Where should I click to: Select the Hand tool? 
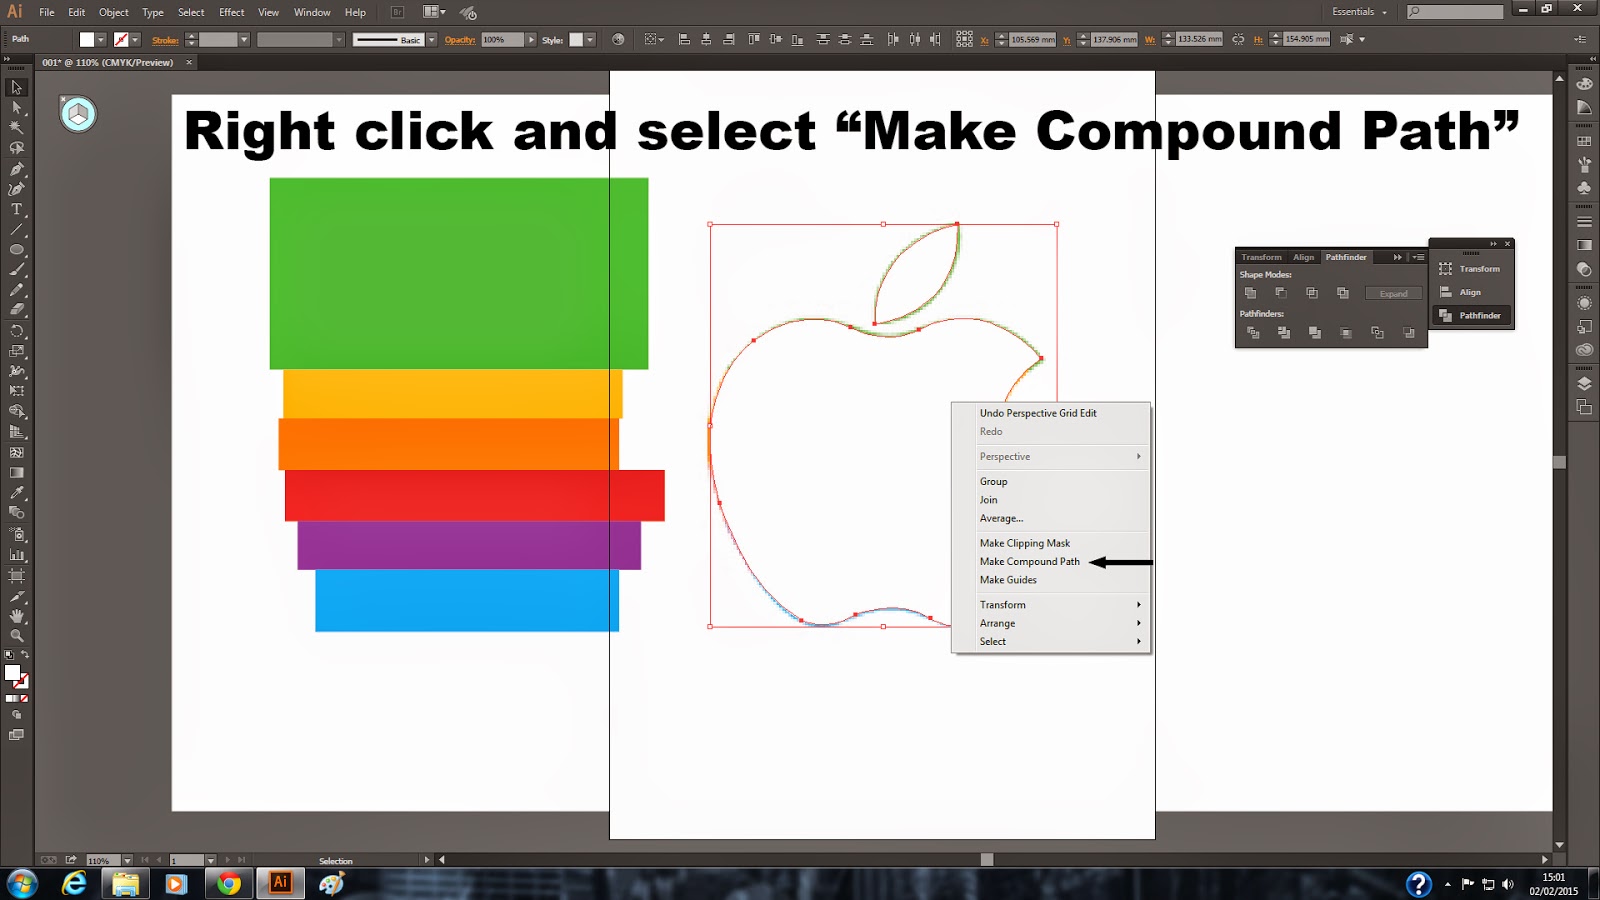17,616
